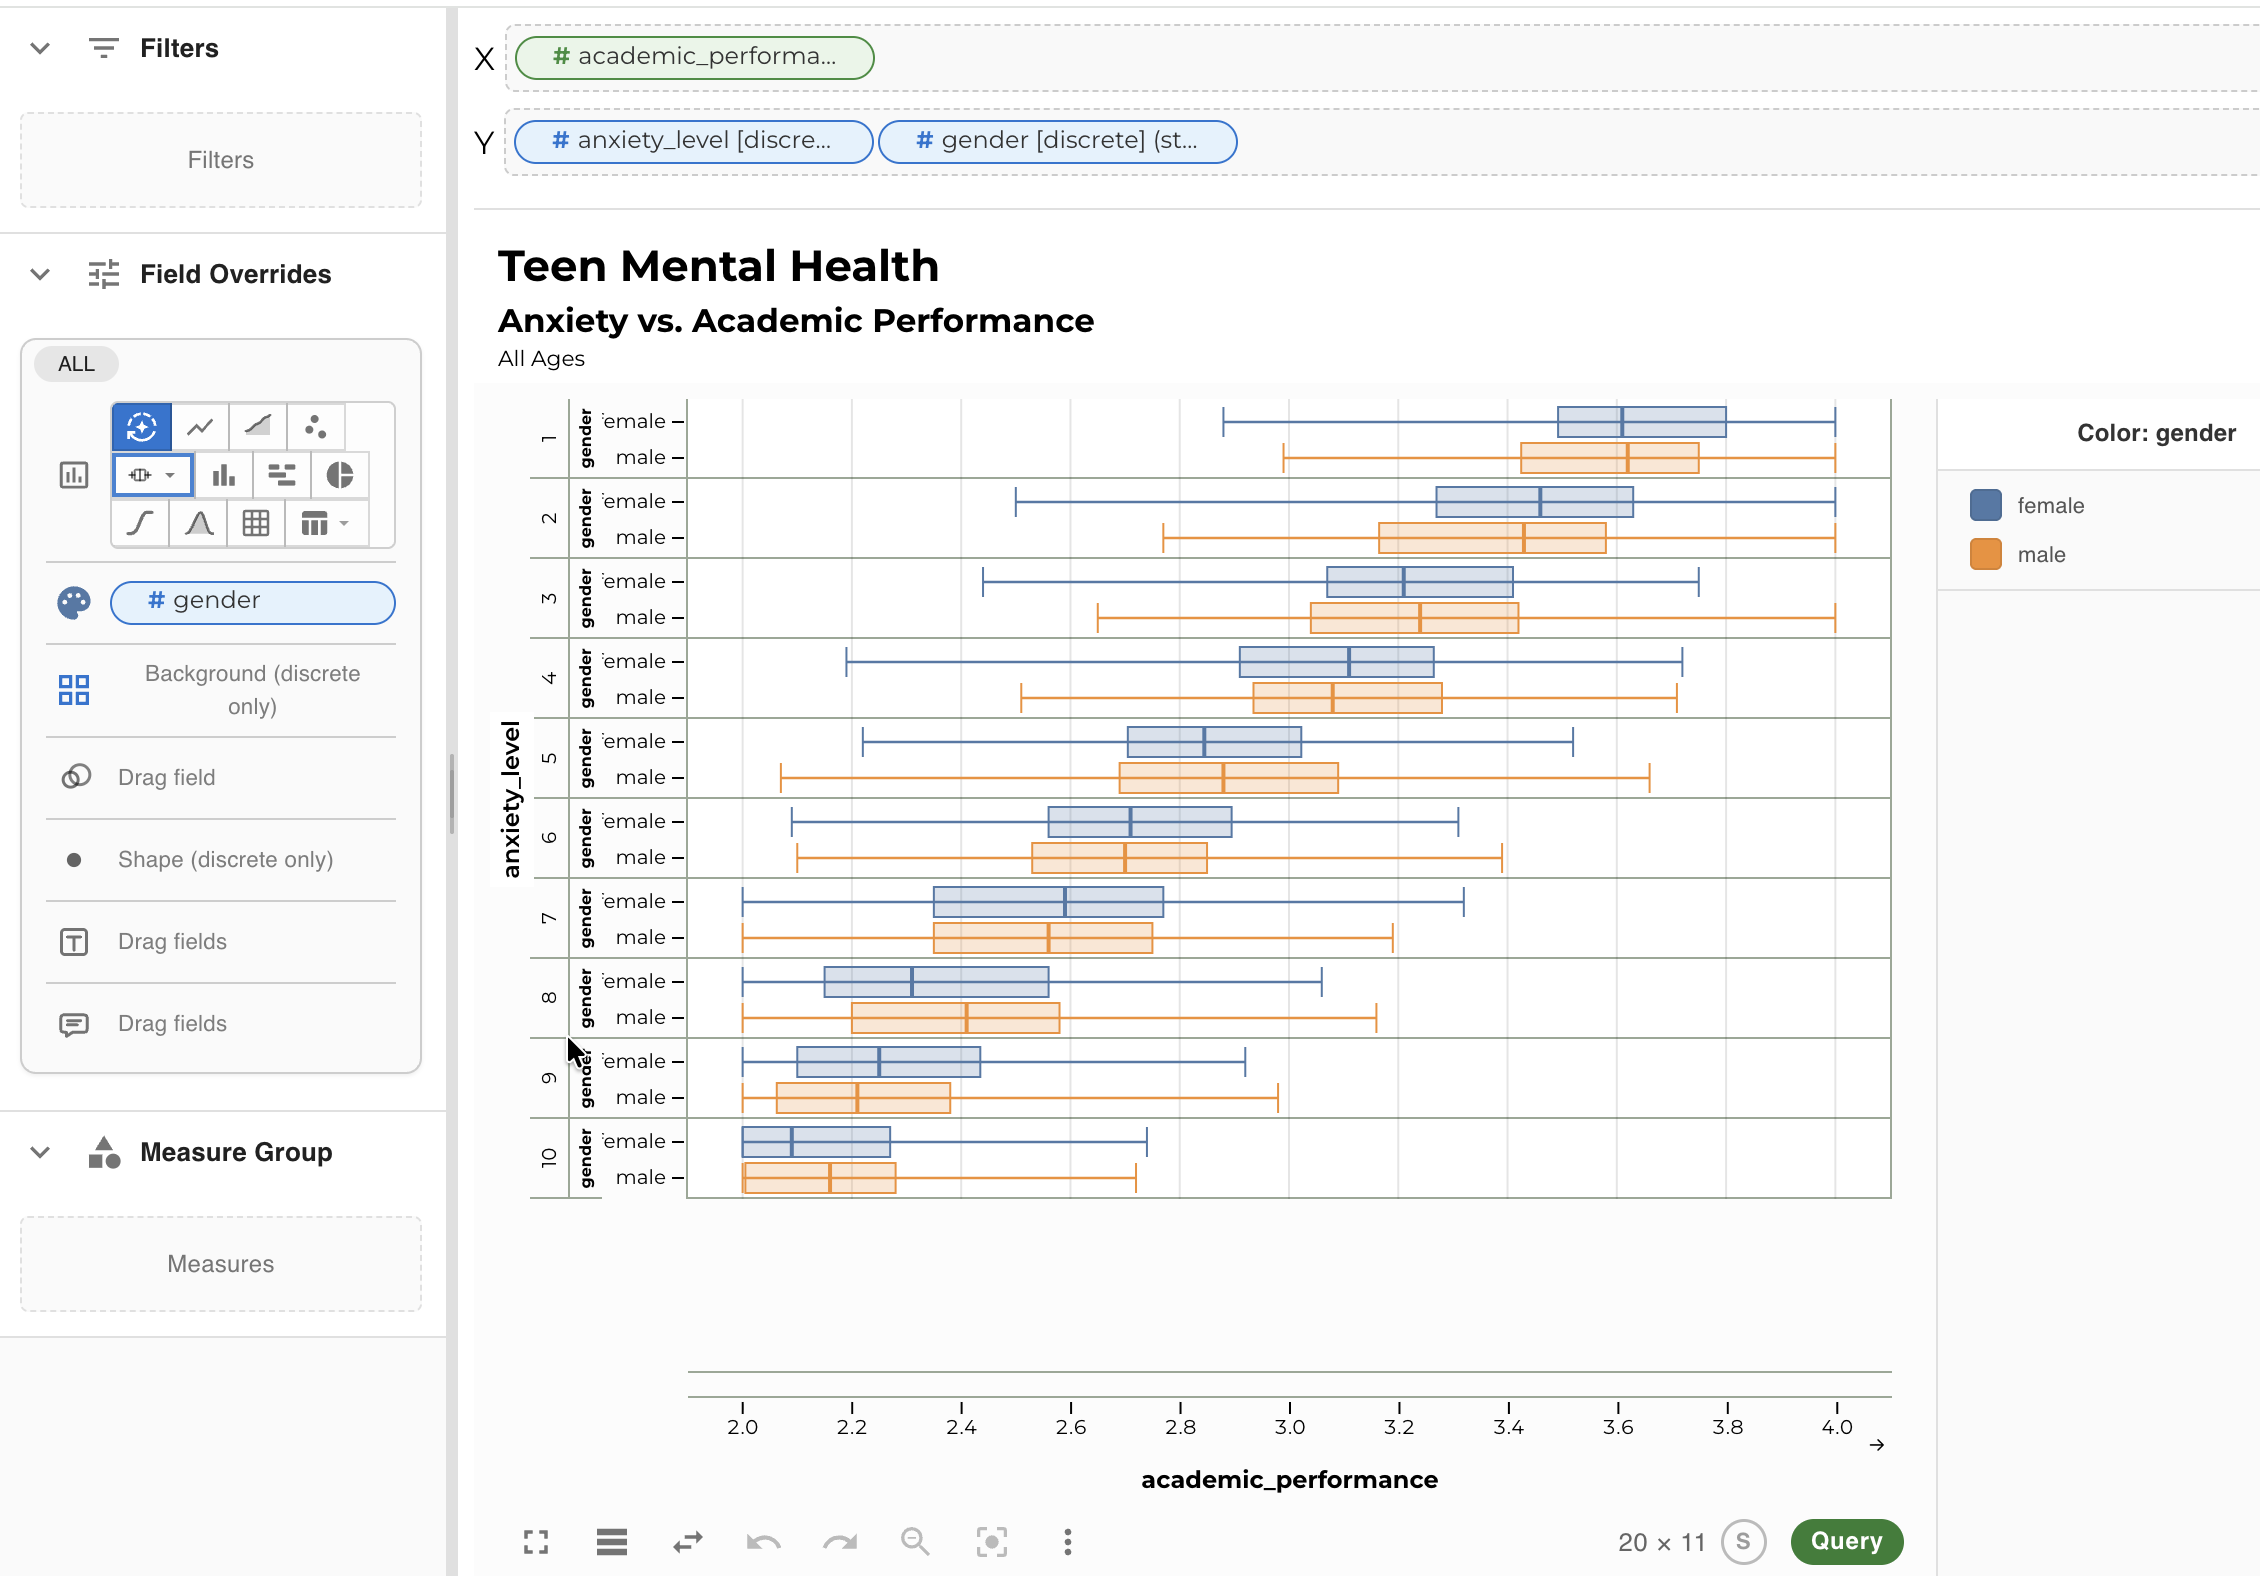
Task: Click the anxiety_level axis label
Action: (x=511, y=799)
